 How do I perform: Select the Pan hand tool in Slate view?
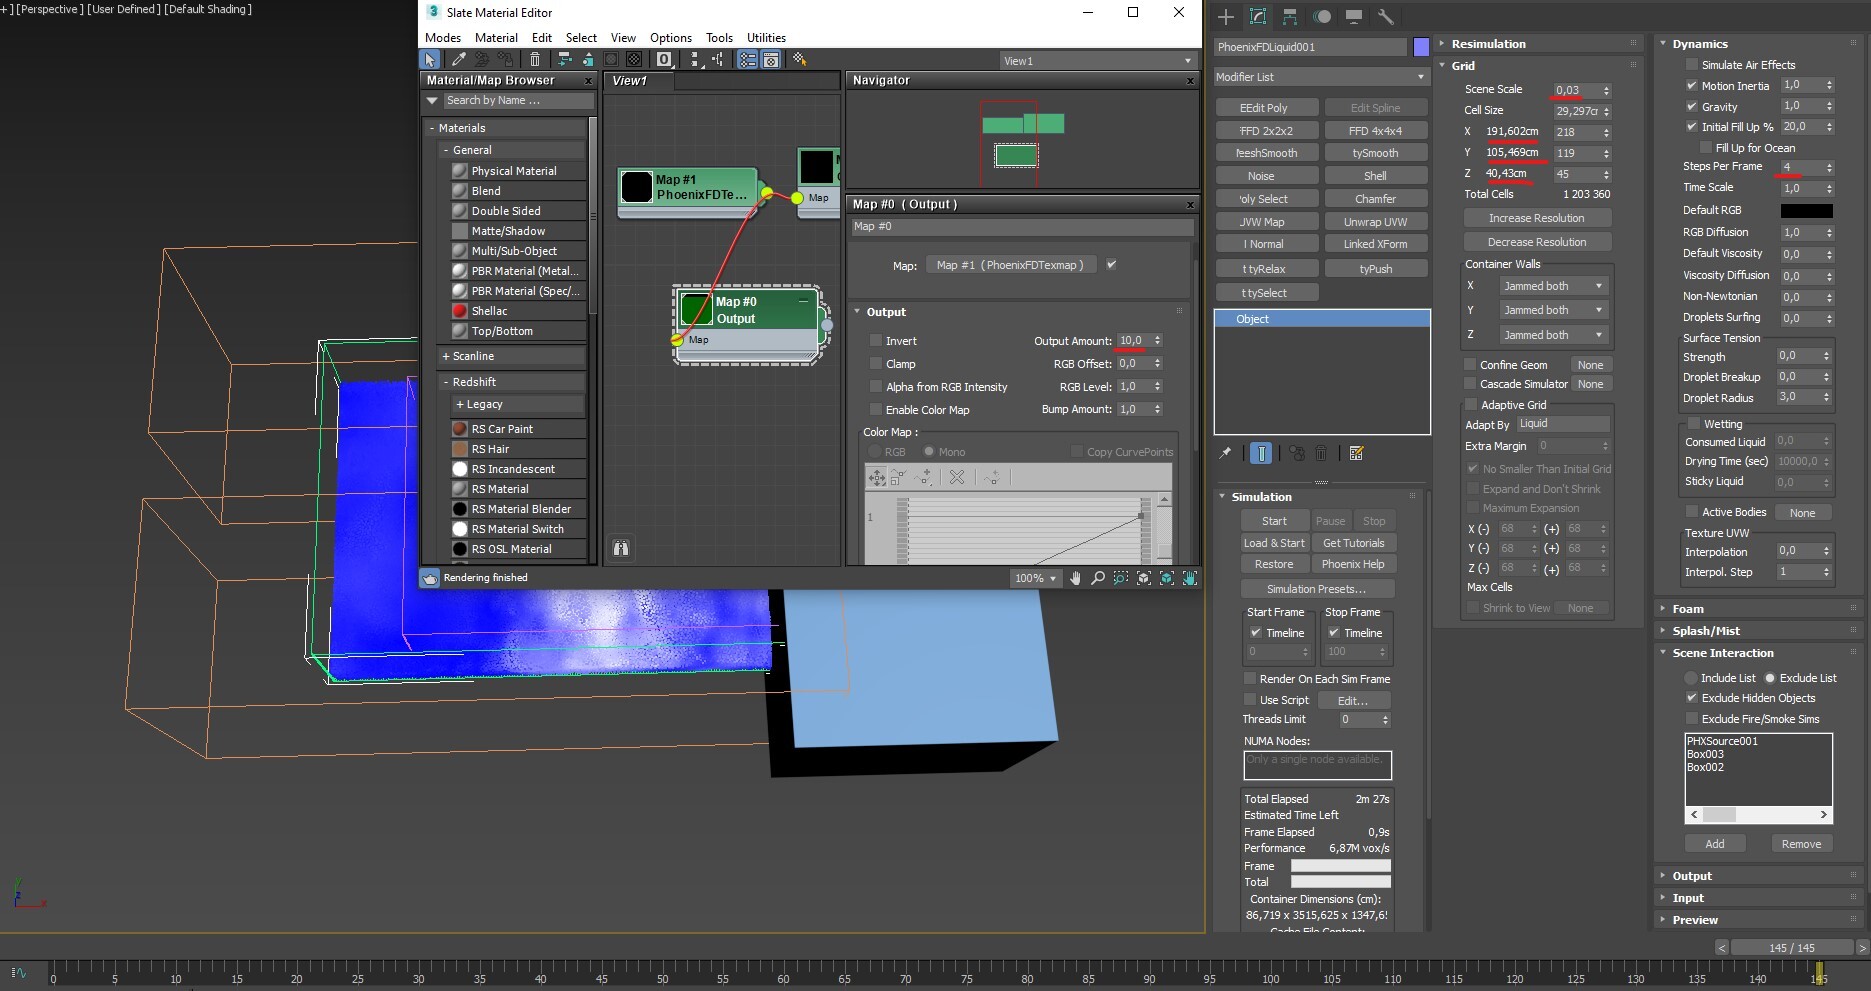pos(1076,578)
